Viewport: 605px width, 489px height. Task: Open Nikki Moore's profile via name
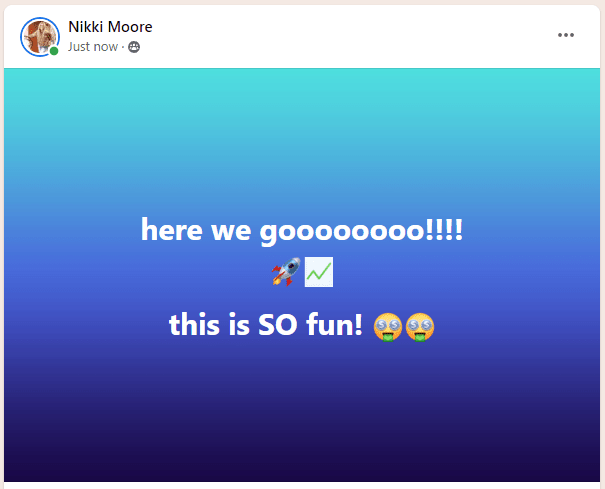(x=110, y=27)
